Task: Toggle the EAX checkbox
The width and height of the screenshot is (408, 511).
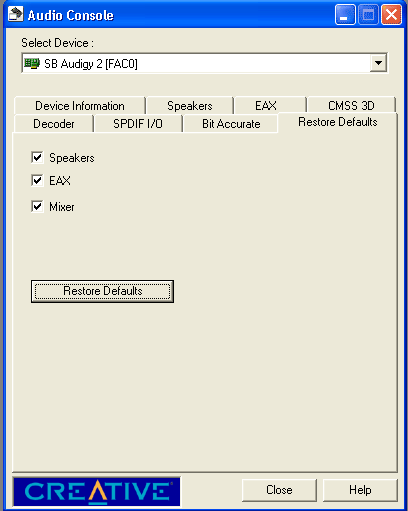Action: point(37,180)
